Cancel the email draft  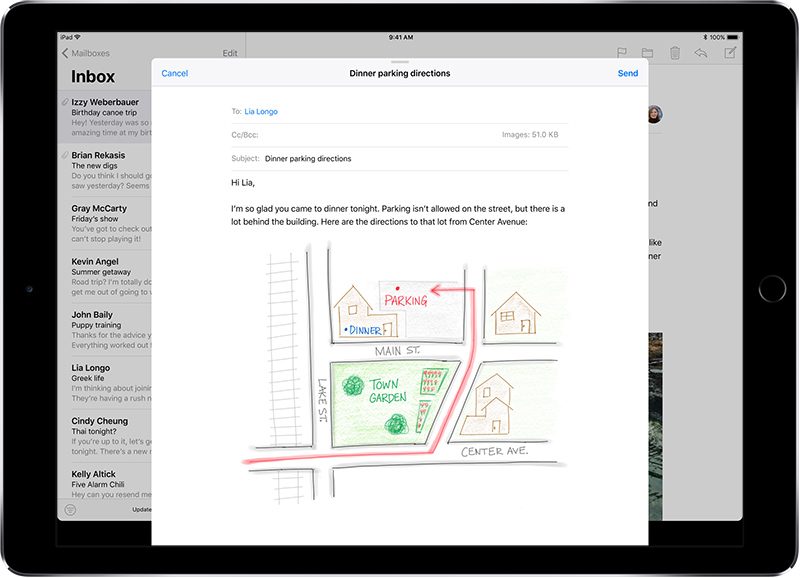pos(174,73)
